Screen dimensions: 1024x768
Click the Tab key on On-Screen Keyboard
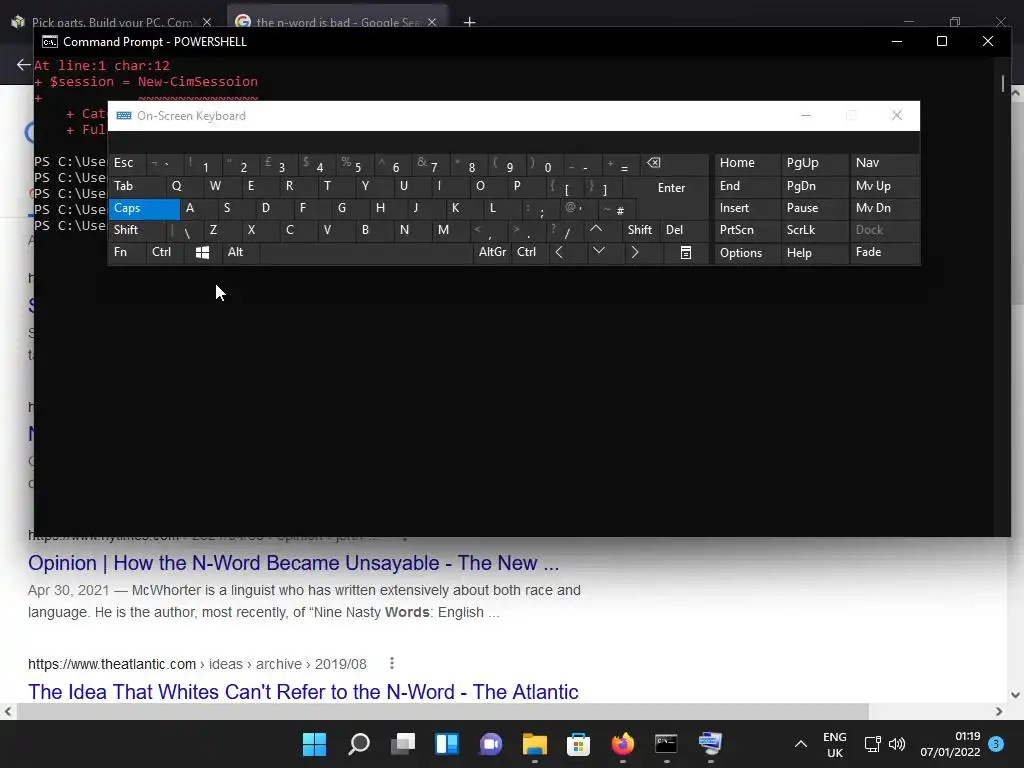(137, 187)
